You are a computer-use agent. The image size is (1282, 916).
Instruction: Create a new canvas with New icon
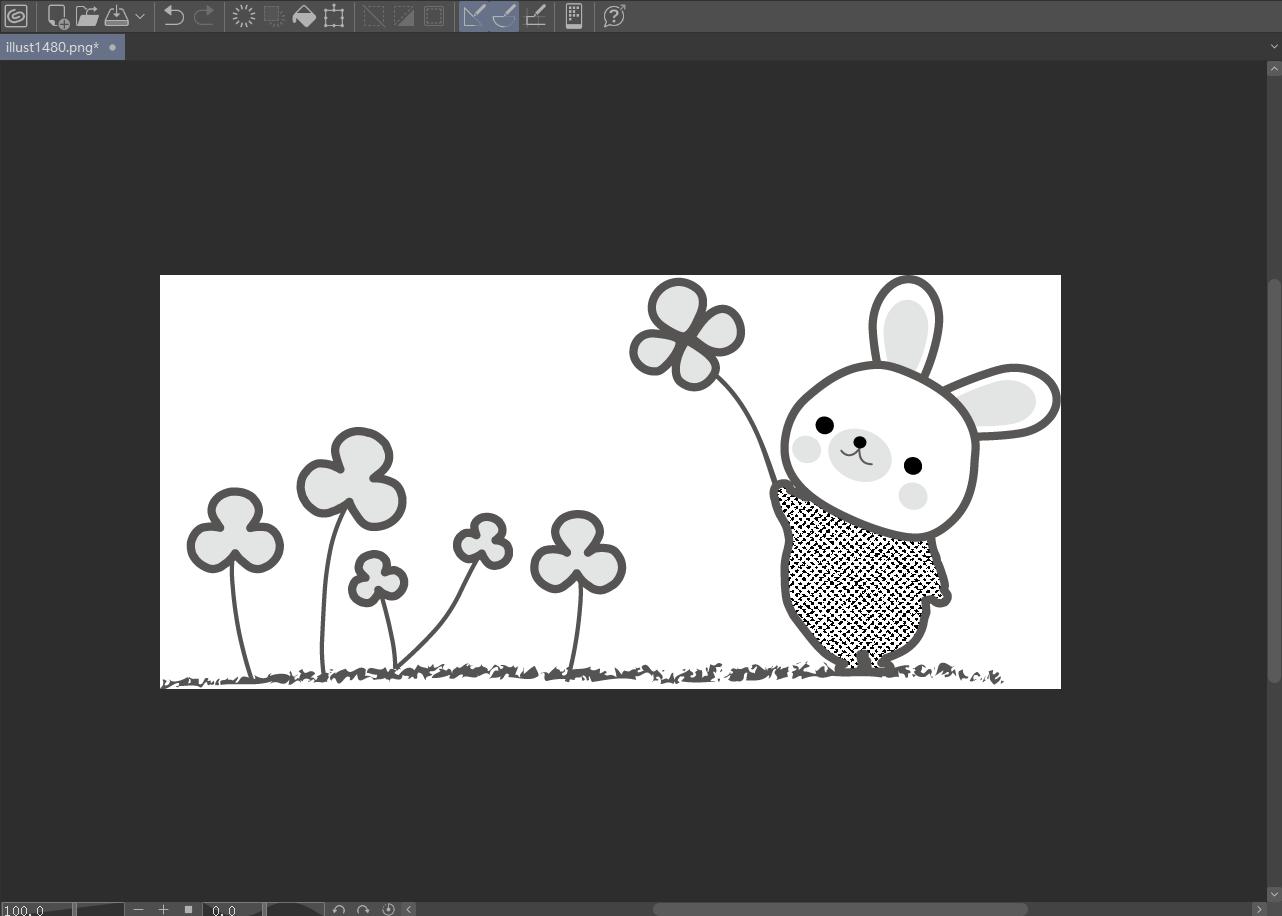click(x=57, y=16)
